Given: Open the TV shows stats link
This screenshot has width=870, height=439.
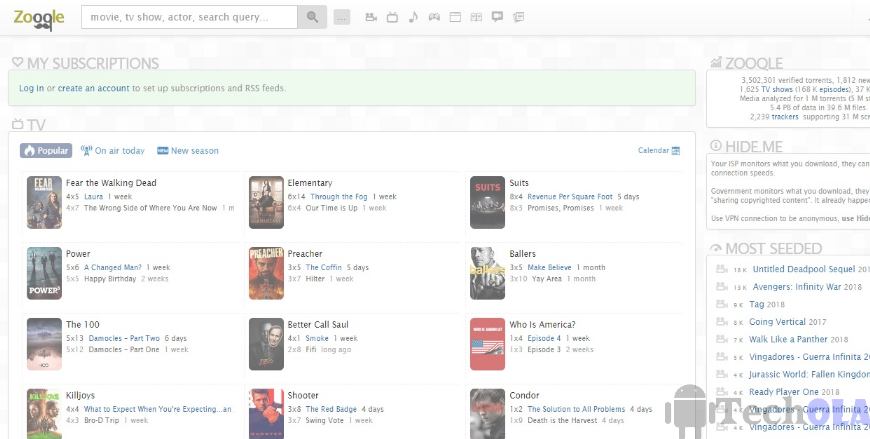Looking at the screenshot, I should 777,89.
